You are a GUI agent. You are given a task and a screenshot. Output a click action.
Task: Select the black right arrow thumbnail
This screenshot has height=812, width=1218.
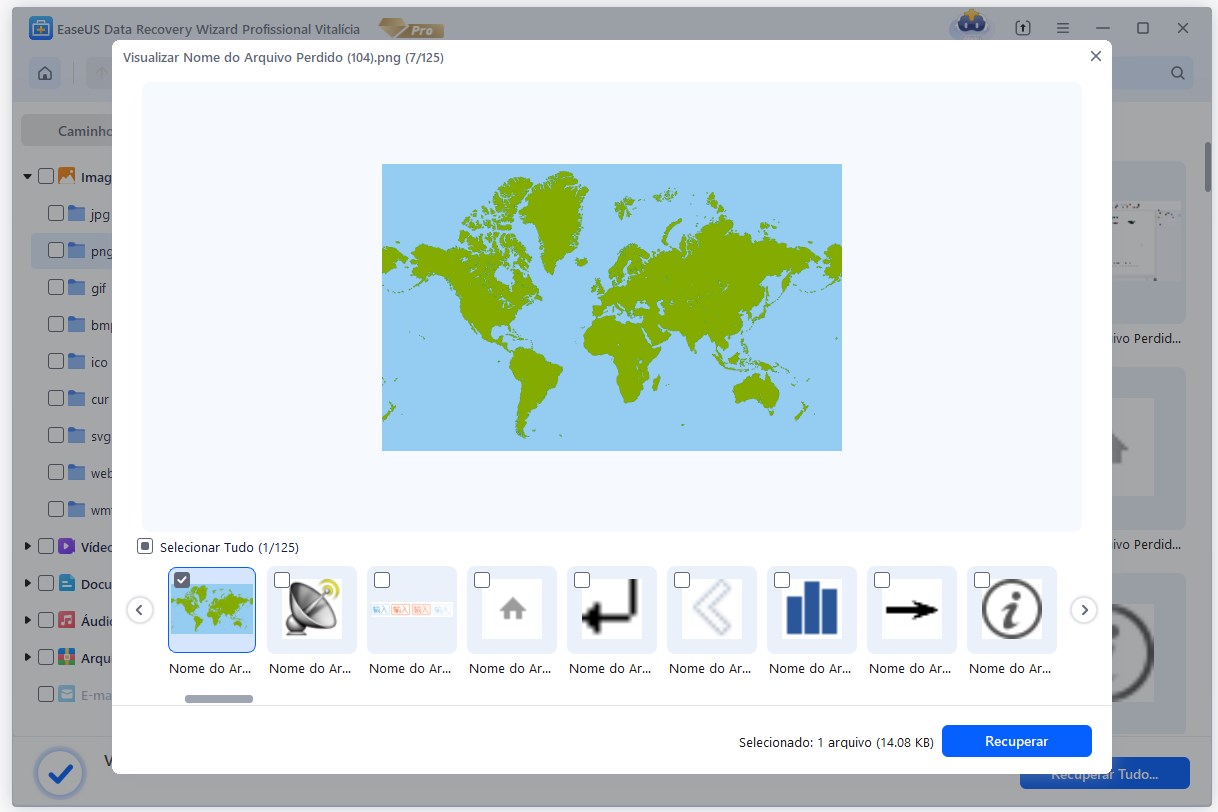[912, 609]
